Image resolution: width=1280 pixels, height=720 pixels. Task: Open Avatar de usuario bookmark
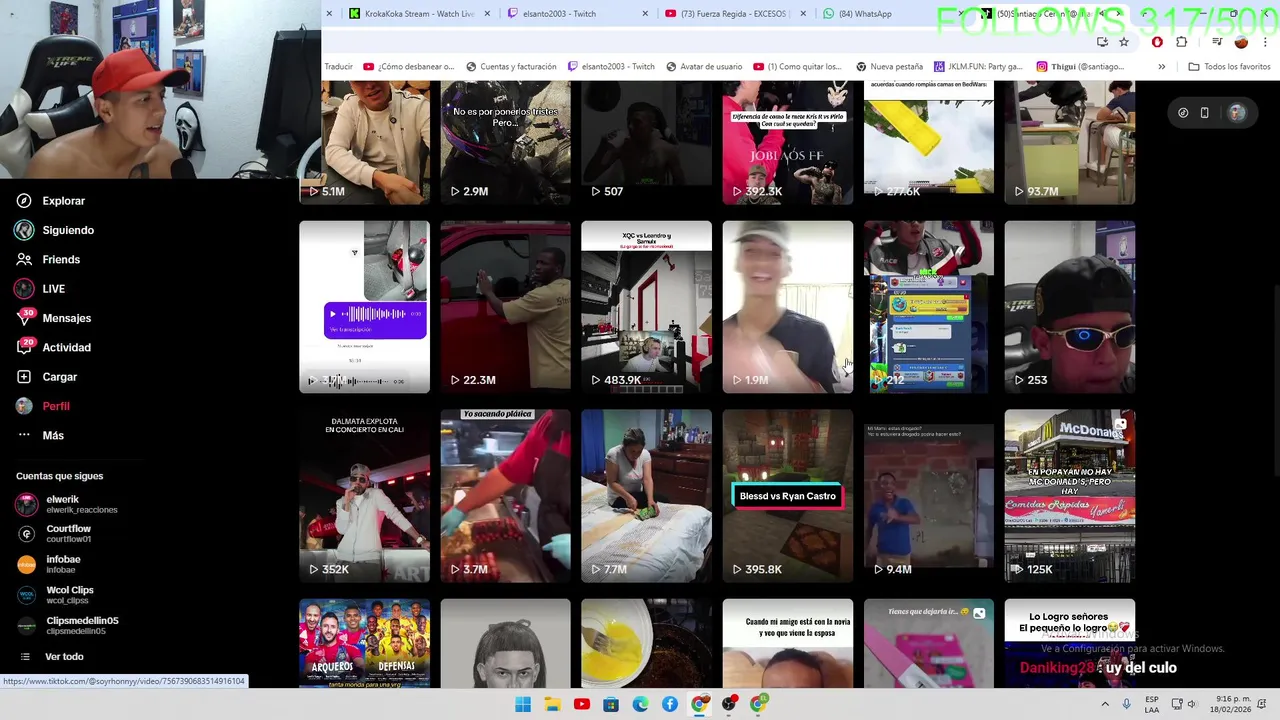click(x=704, y=67)
